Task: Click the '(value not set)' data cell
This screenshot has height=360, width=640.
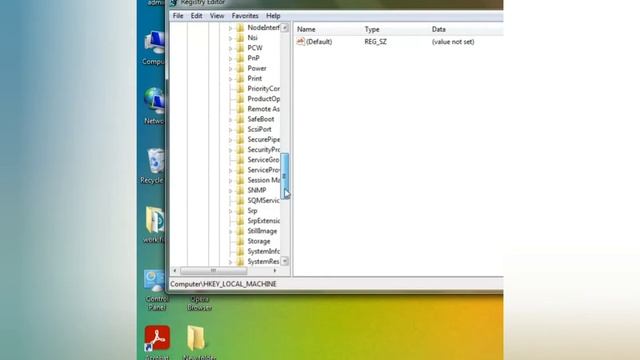Action: tap(453, 42)
